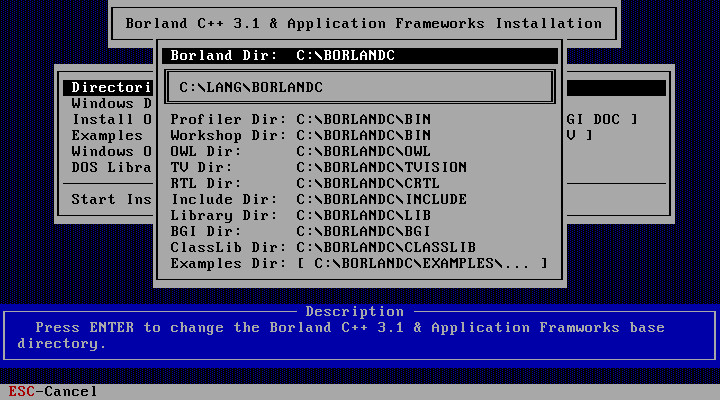Select the Borland Dir entry

pyautogui.click(x=360, y=56)
